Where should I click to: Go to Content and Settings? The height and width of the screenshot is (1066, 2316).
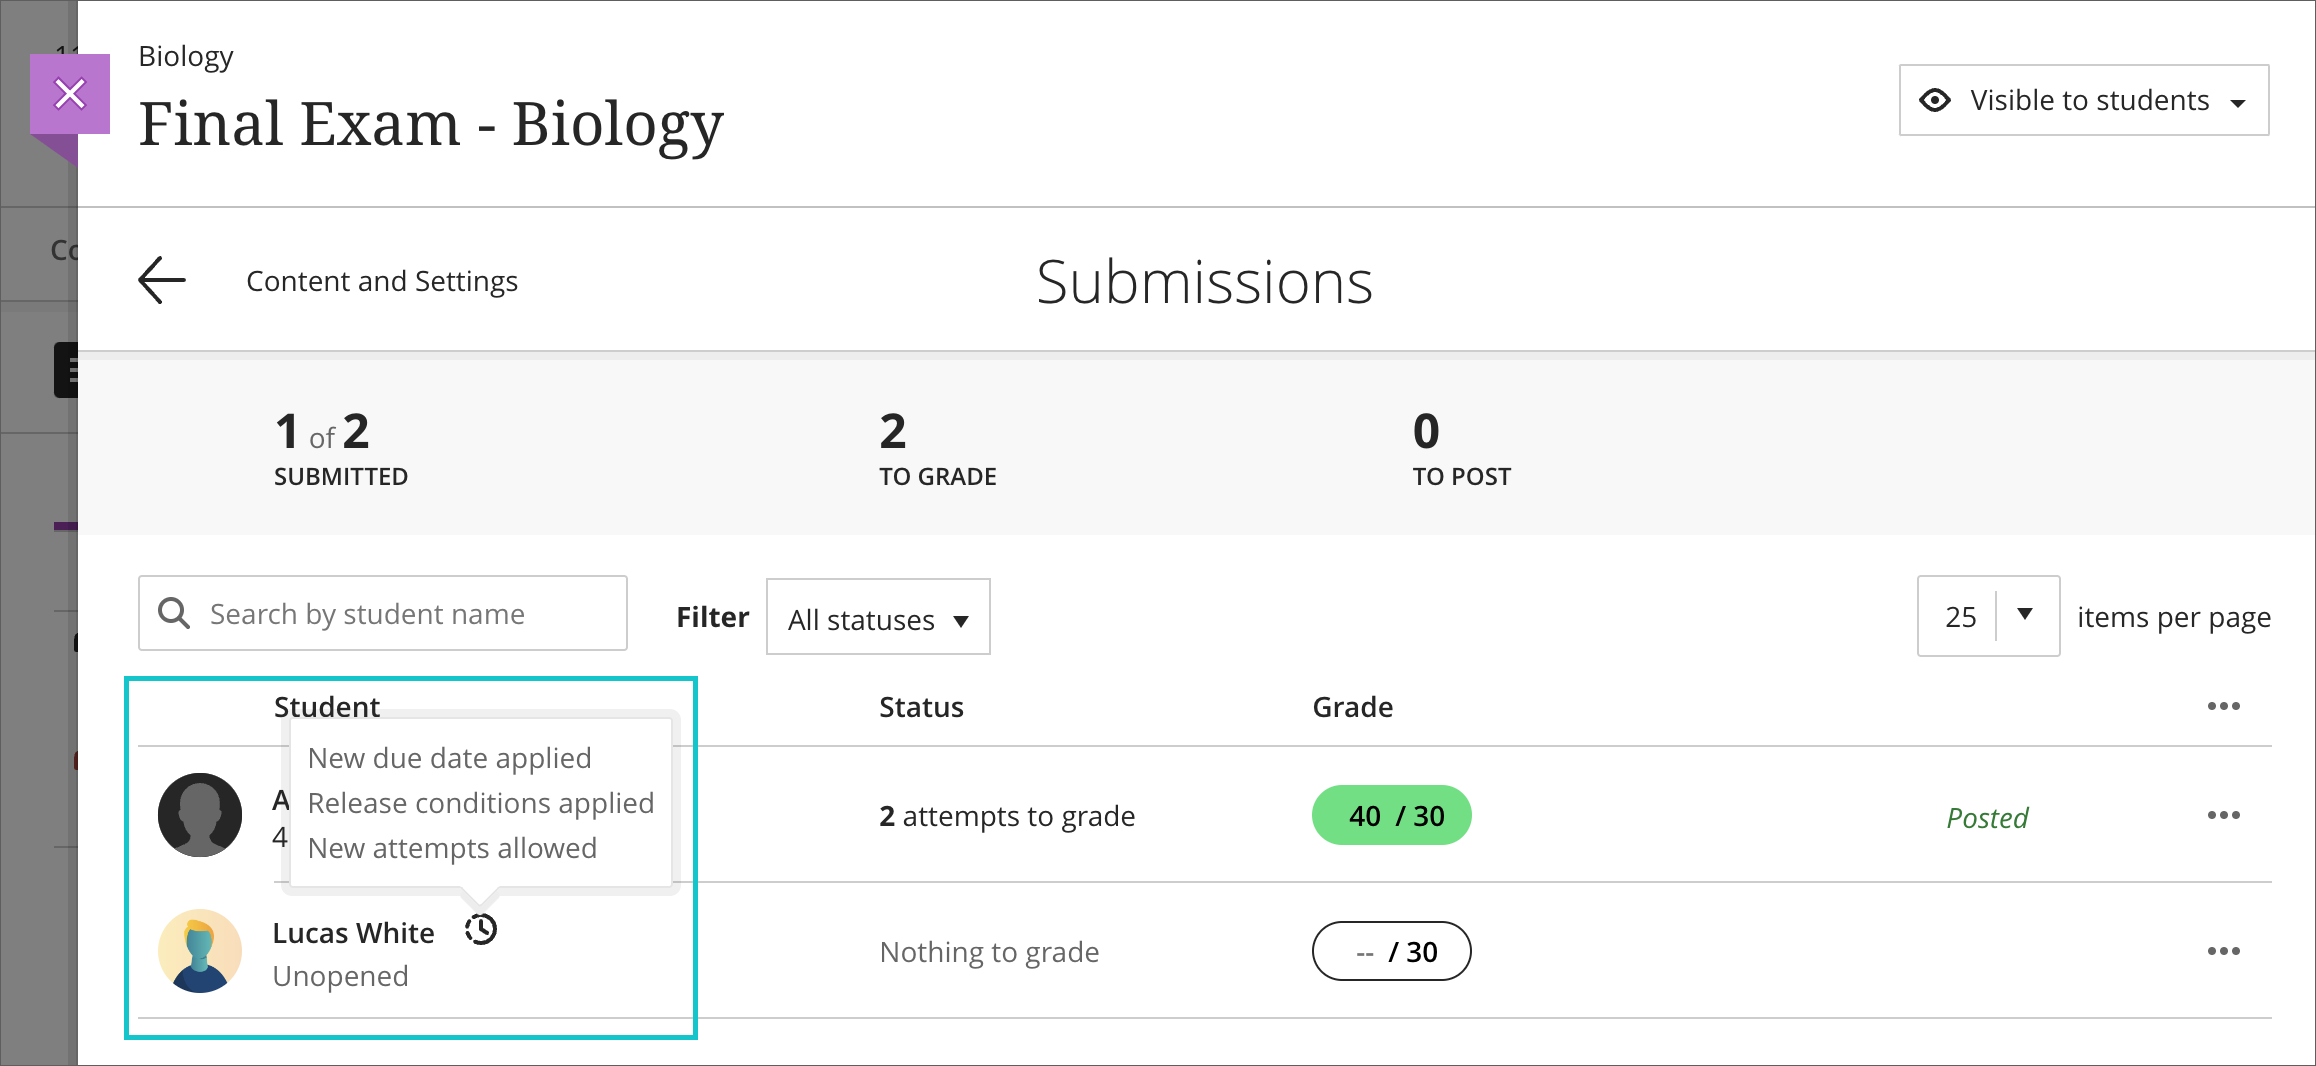tap(382, 281)
